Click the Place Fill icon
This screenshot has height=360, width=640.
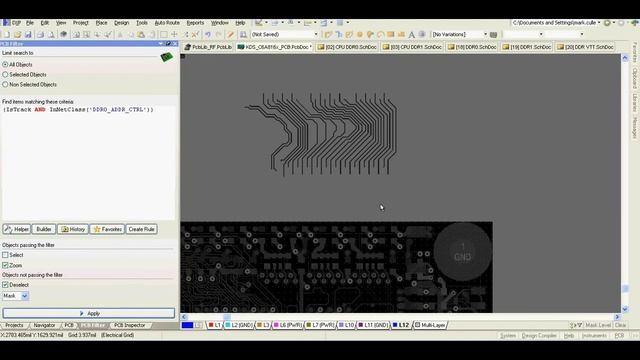(x=391, y=35)
